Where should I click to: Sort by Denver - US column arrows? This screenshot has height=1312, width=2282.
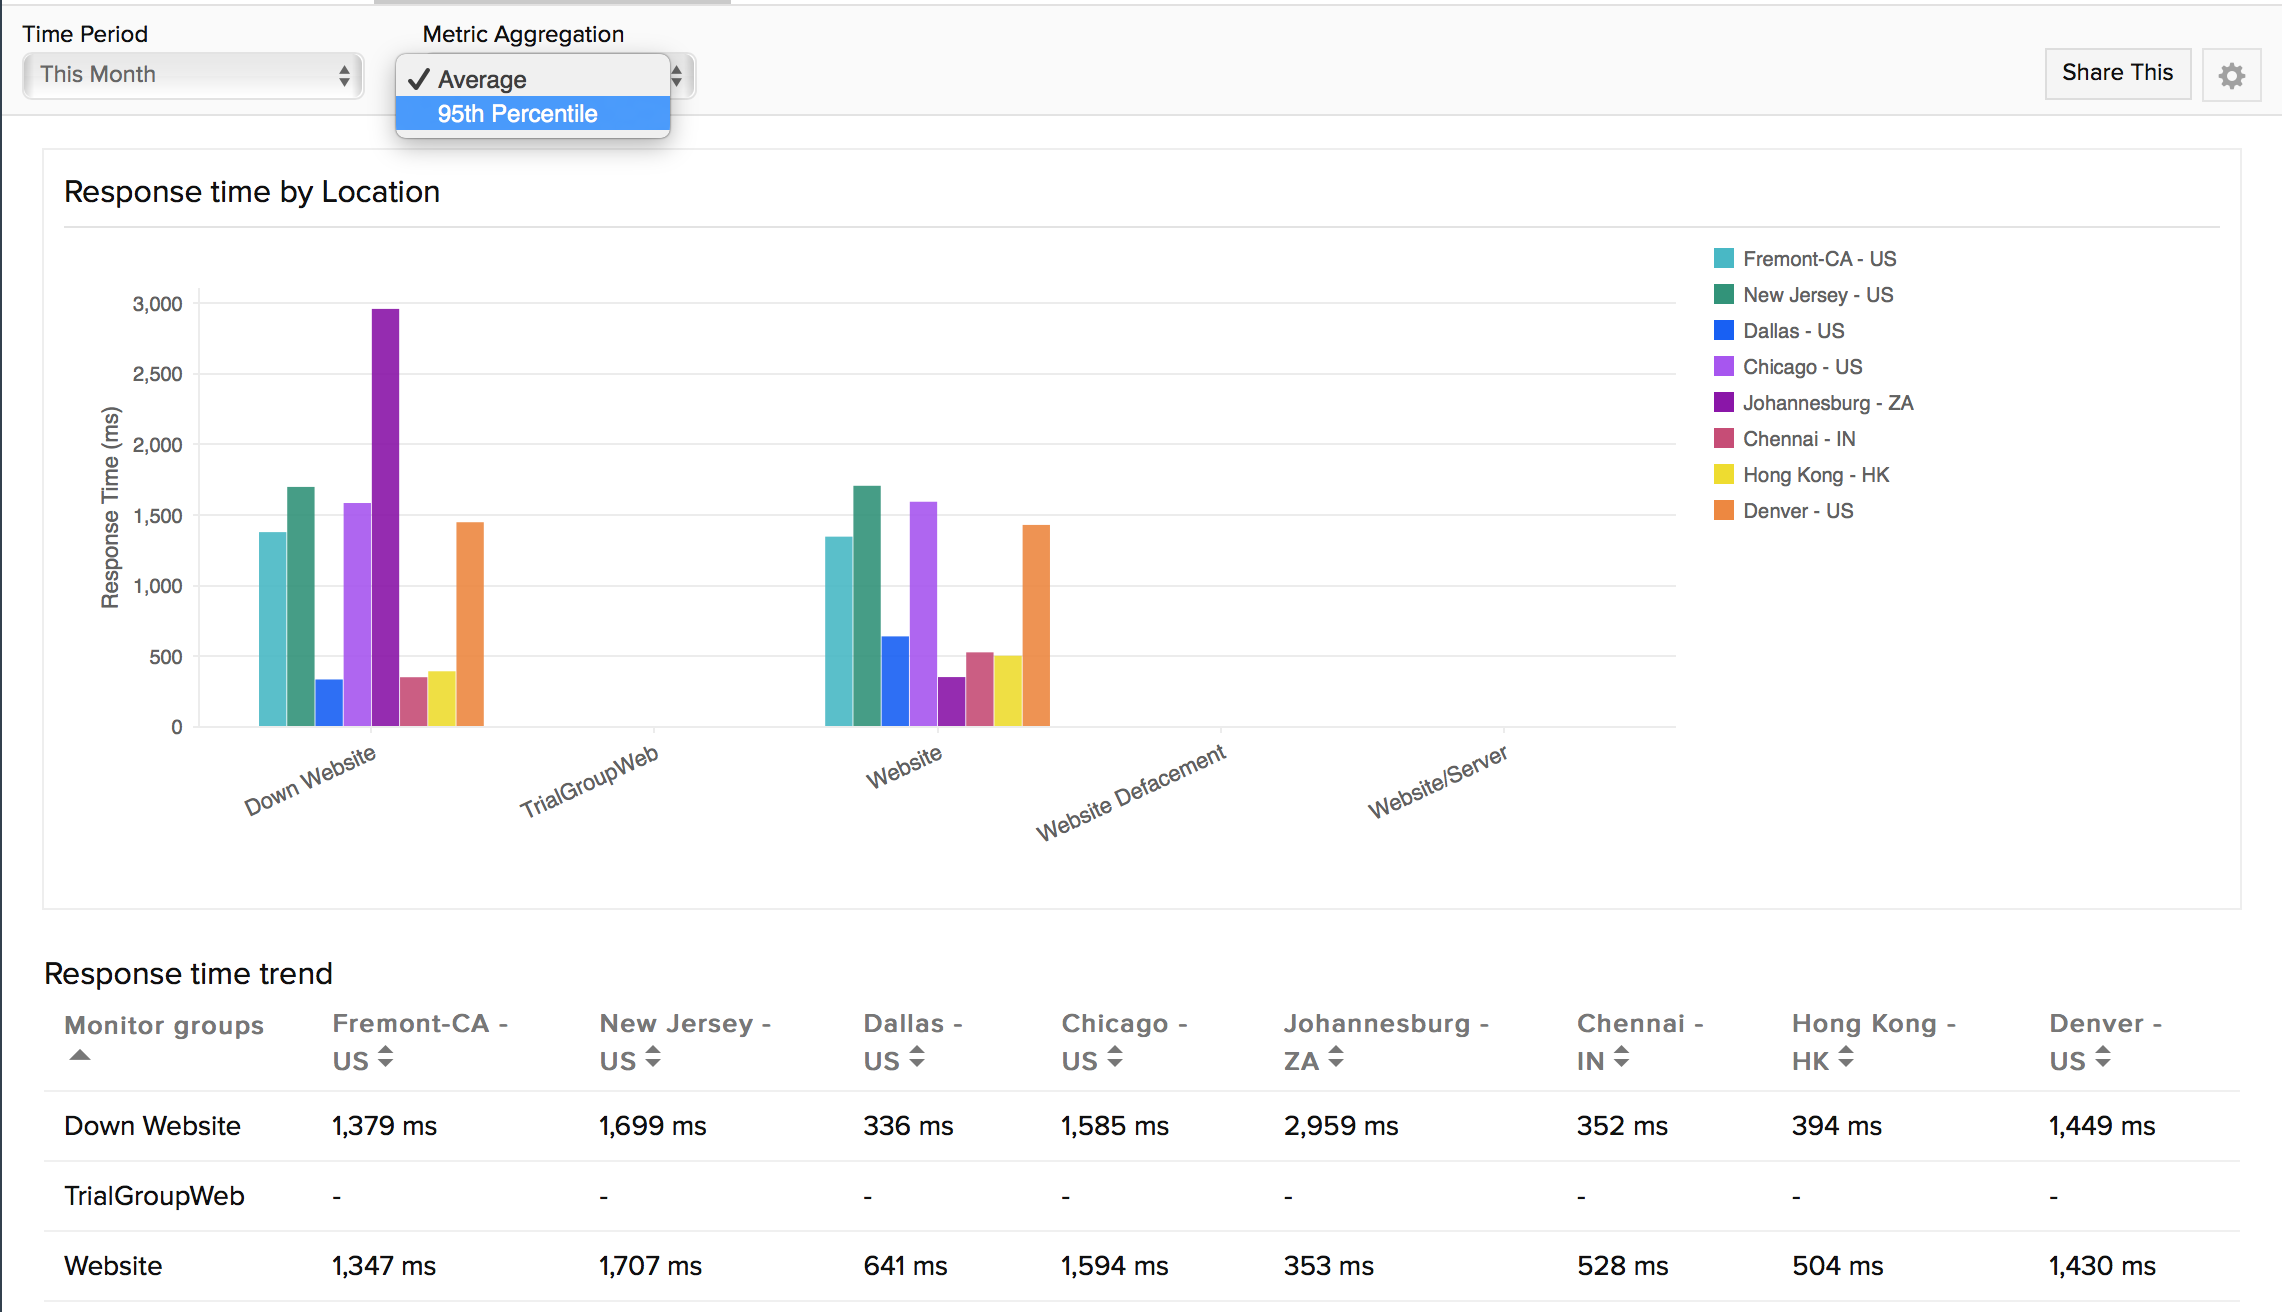pyautogui.click(x=2103, y=1057)
